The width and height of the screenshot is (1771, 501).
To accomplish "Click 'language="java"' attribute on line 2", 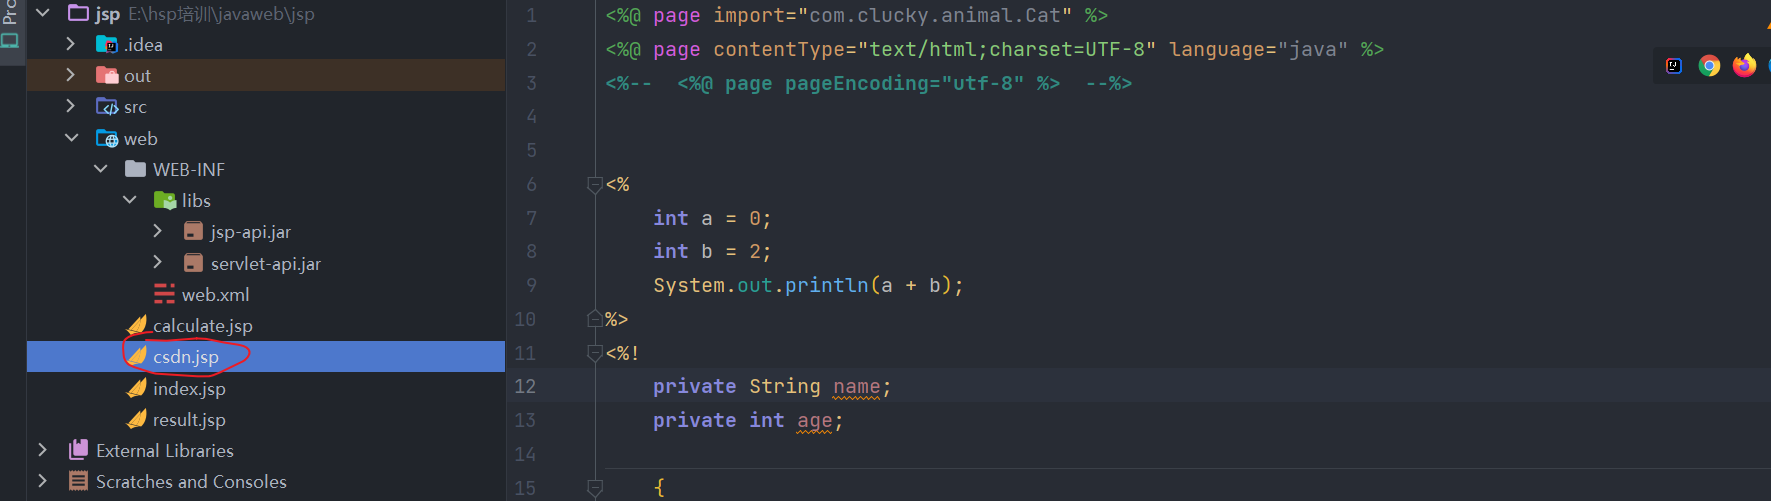I will [x=1258, y=49].
